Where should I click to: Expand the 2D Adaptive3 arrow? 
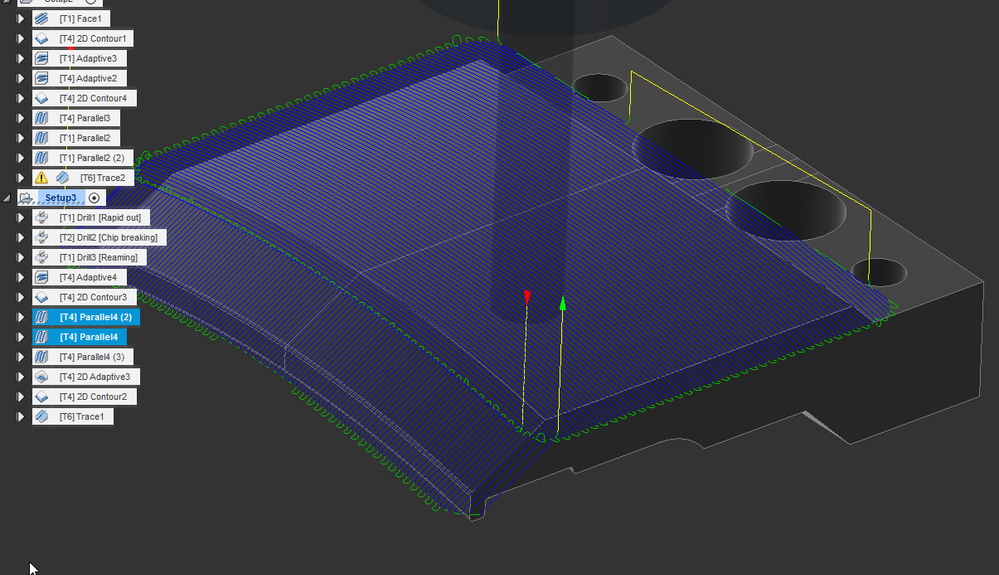tap(20, 377)
